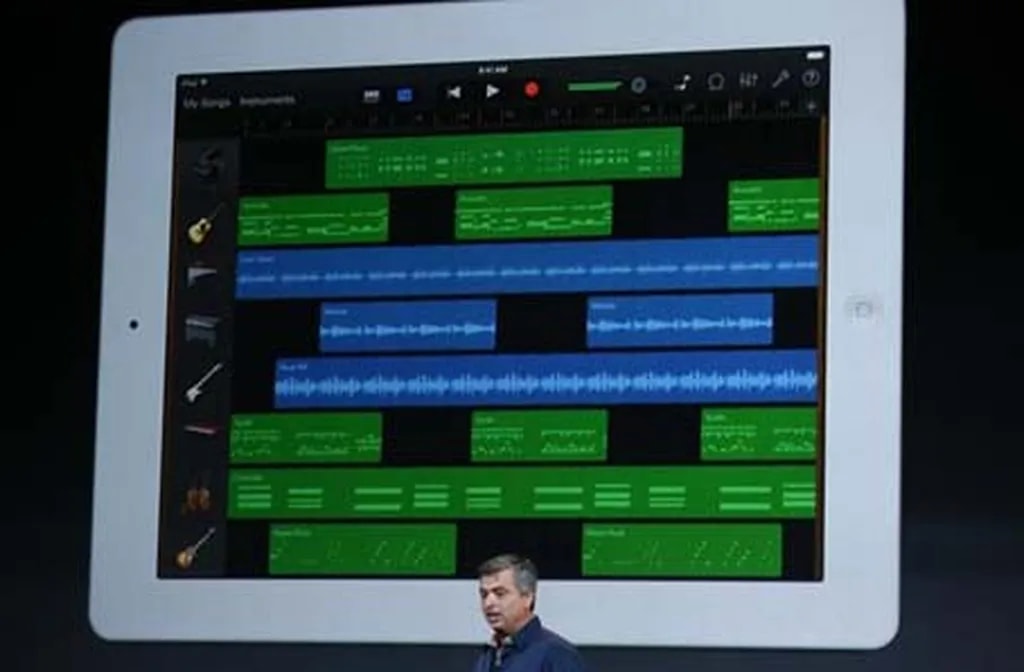This screenshot has height=672, width=1024.
Task: Select the sunburst bass guitar track icon
Action: (196, 548)
